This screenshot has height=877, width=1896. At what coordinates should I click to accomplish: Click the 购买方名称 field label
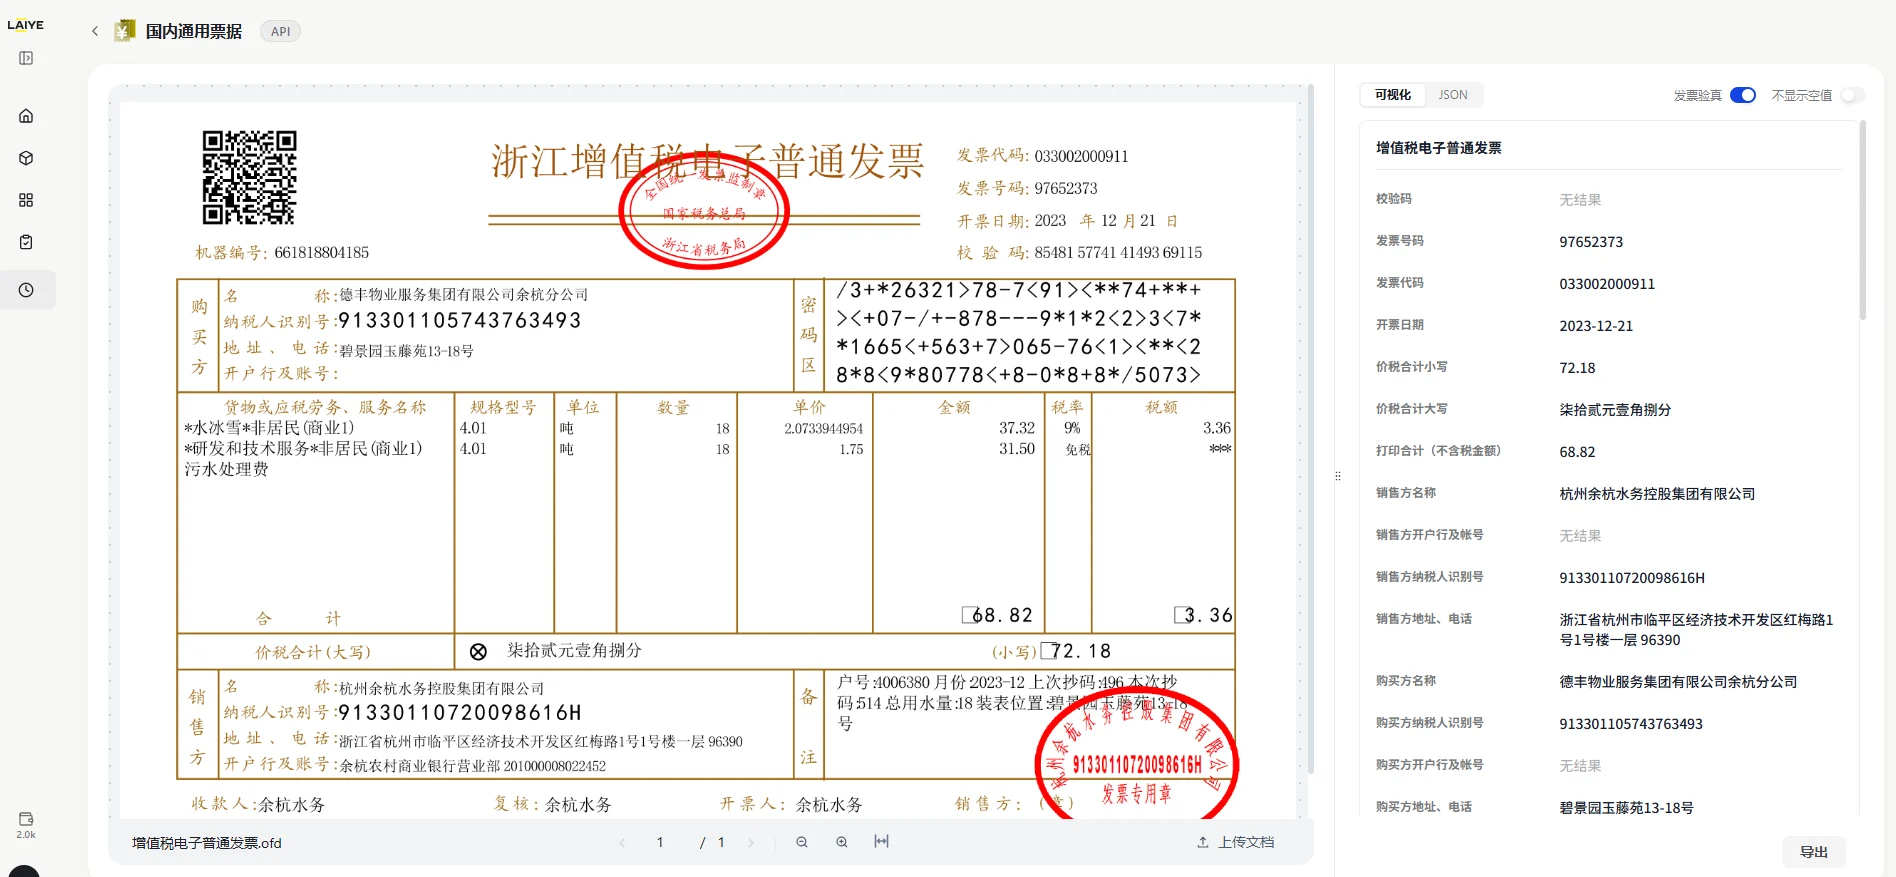1405,681
